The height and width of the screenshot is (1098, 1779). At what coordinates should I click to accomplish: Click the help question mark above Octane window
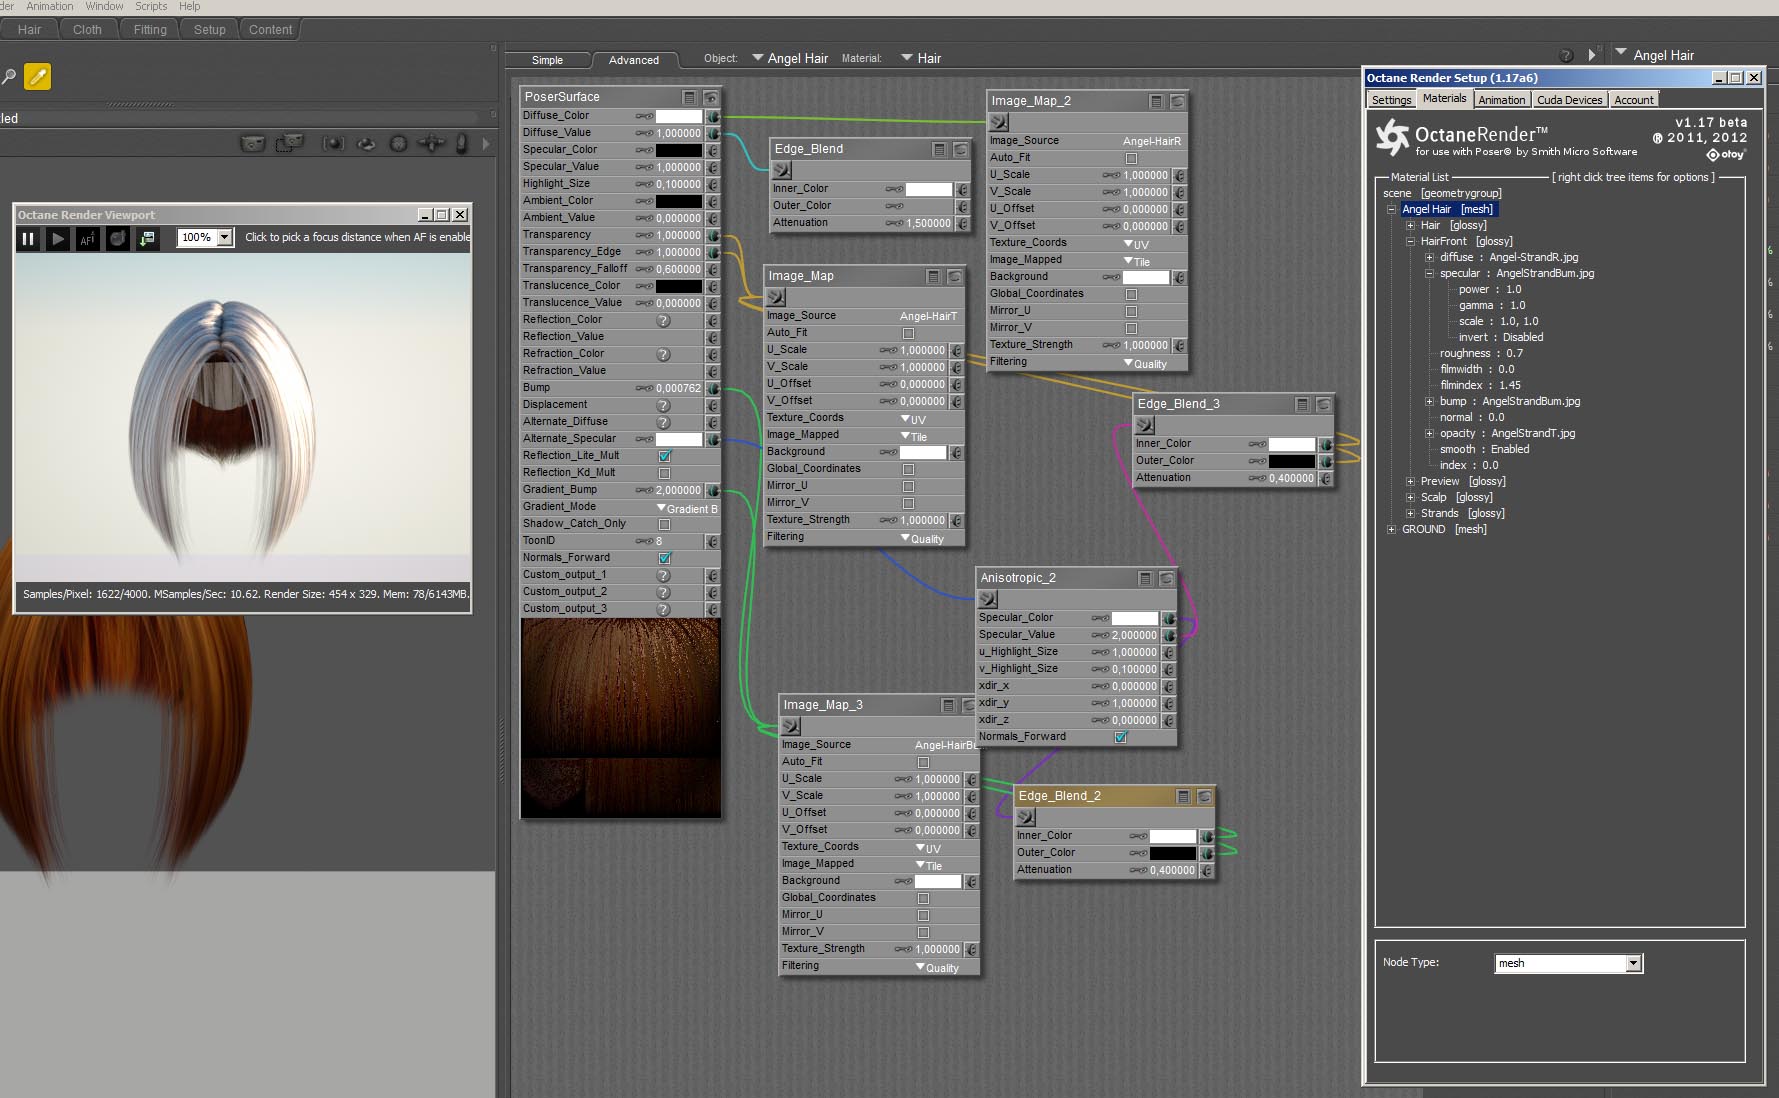[x=1566, y=56]
